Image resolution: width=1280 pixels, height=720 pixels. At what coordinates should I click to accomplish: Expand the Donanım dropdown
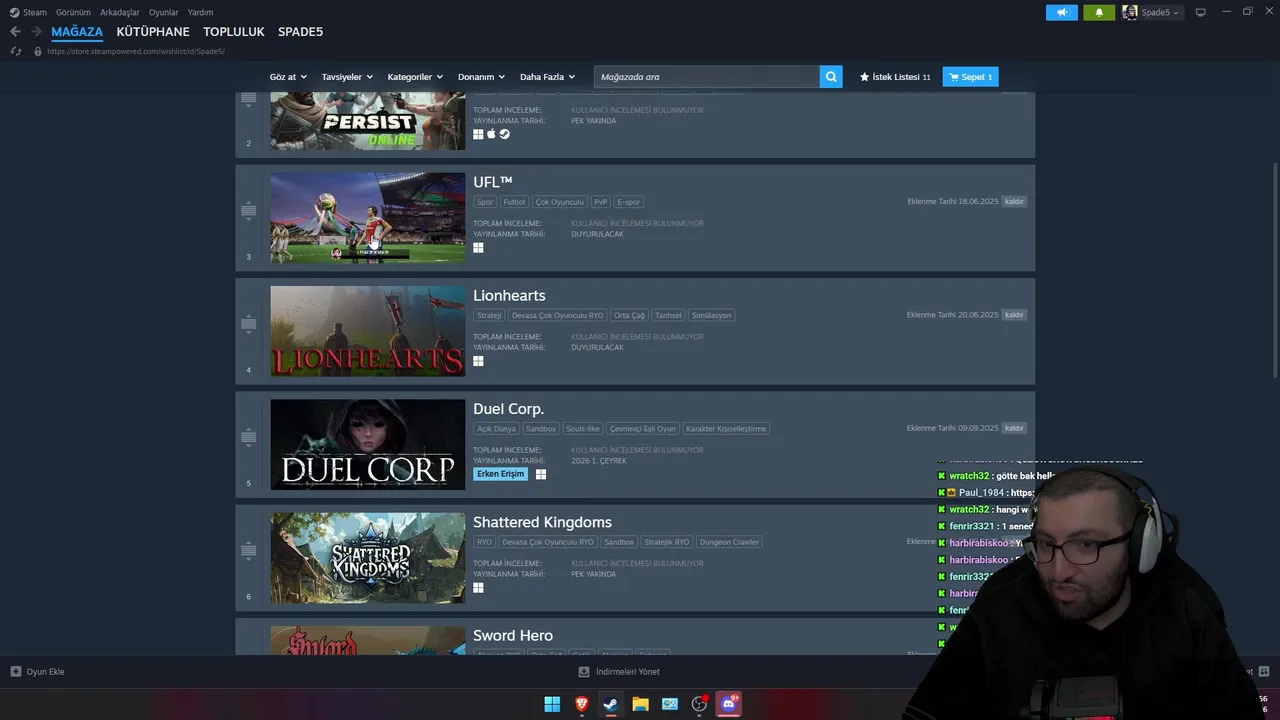[481, 77]
